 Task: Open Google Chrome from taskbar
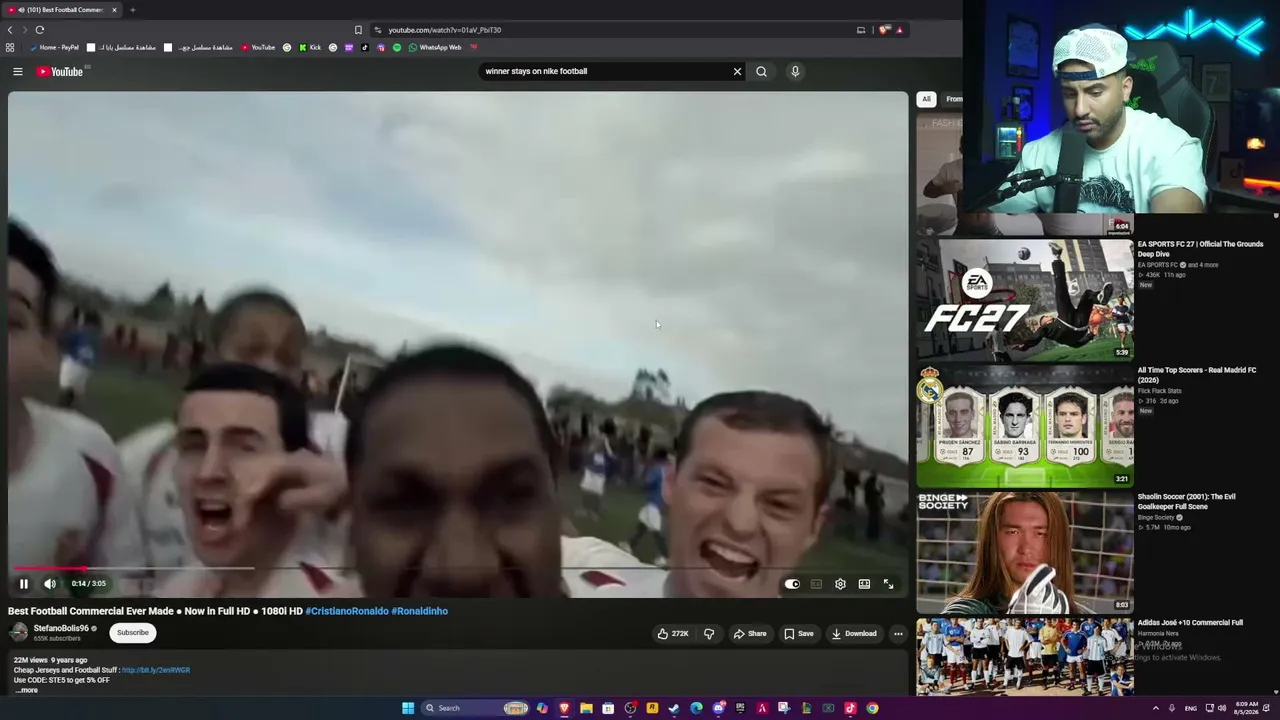(x=872, y=708)
